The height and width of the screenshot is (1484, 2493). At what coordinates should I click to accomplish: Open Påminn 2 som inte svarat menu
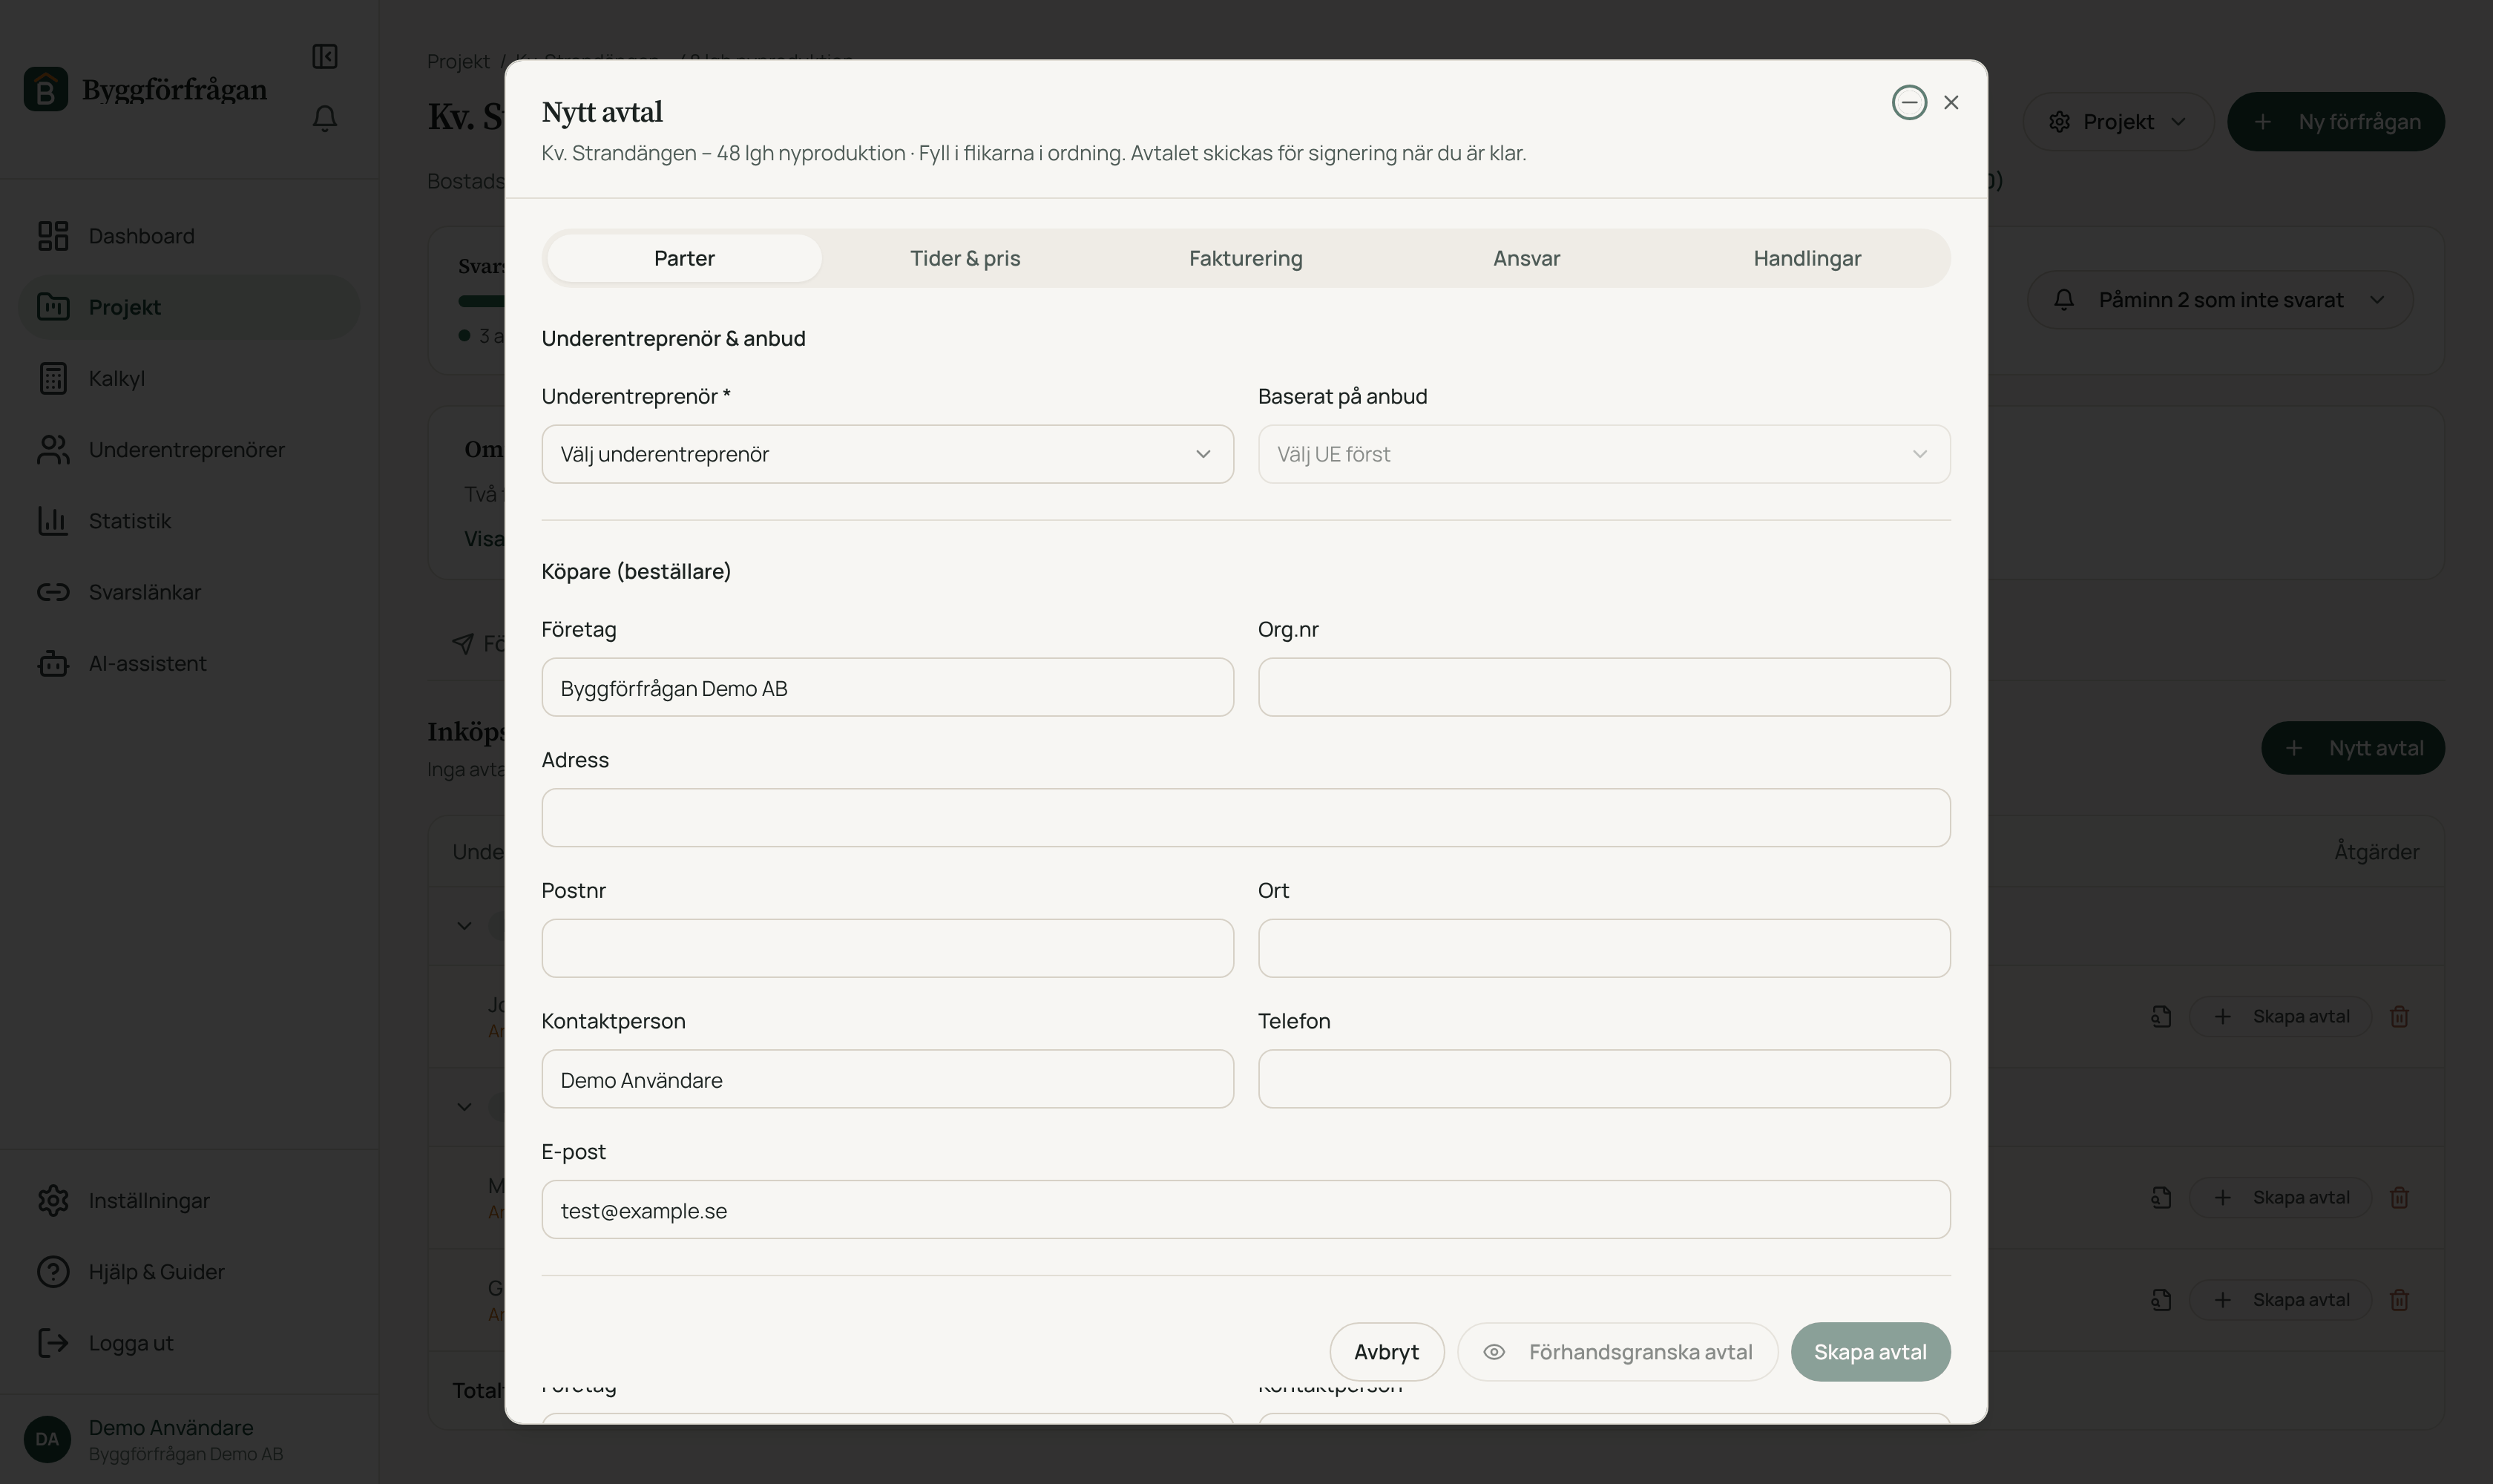(x=2220, y=300)
